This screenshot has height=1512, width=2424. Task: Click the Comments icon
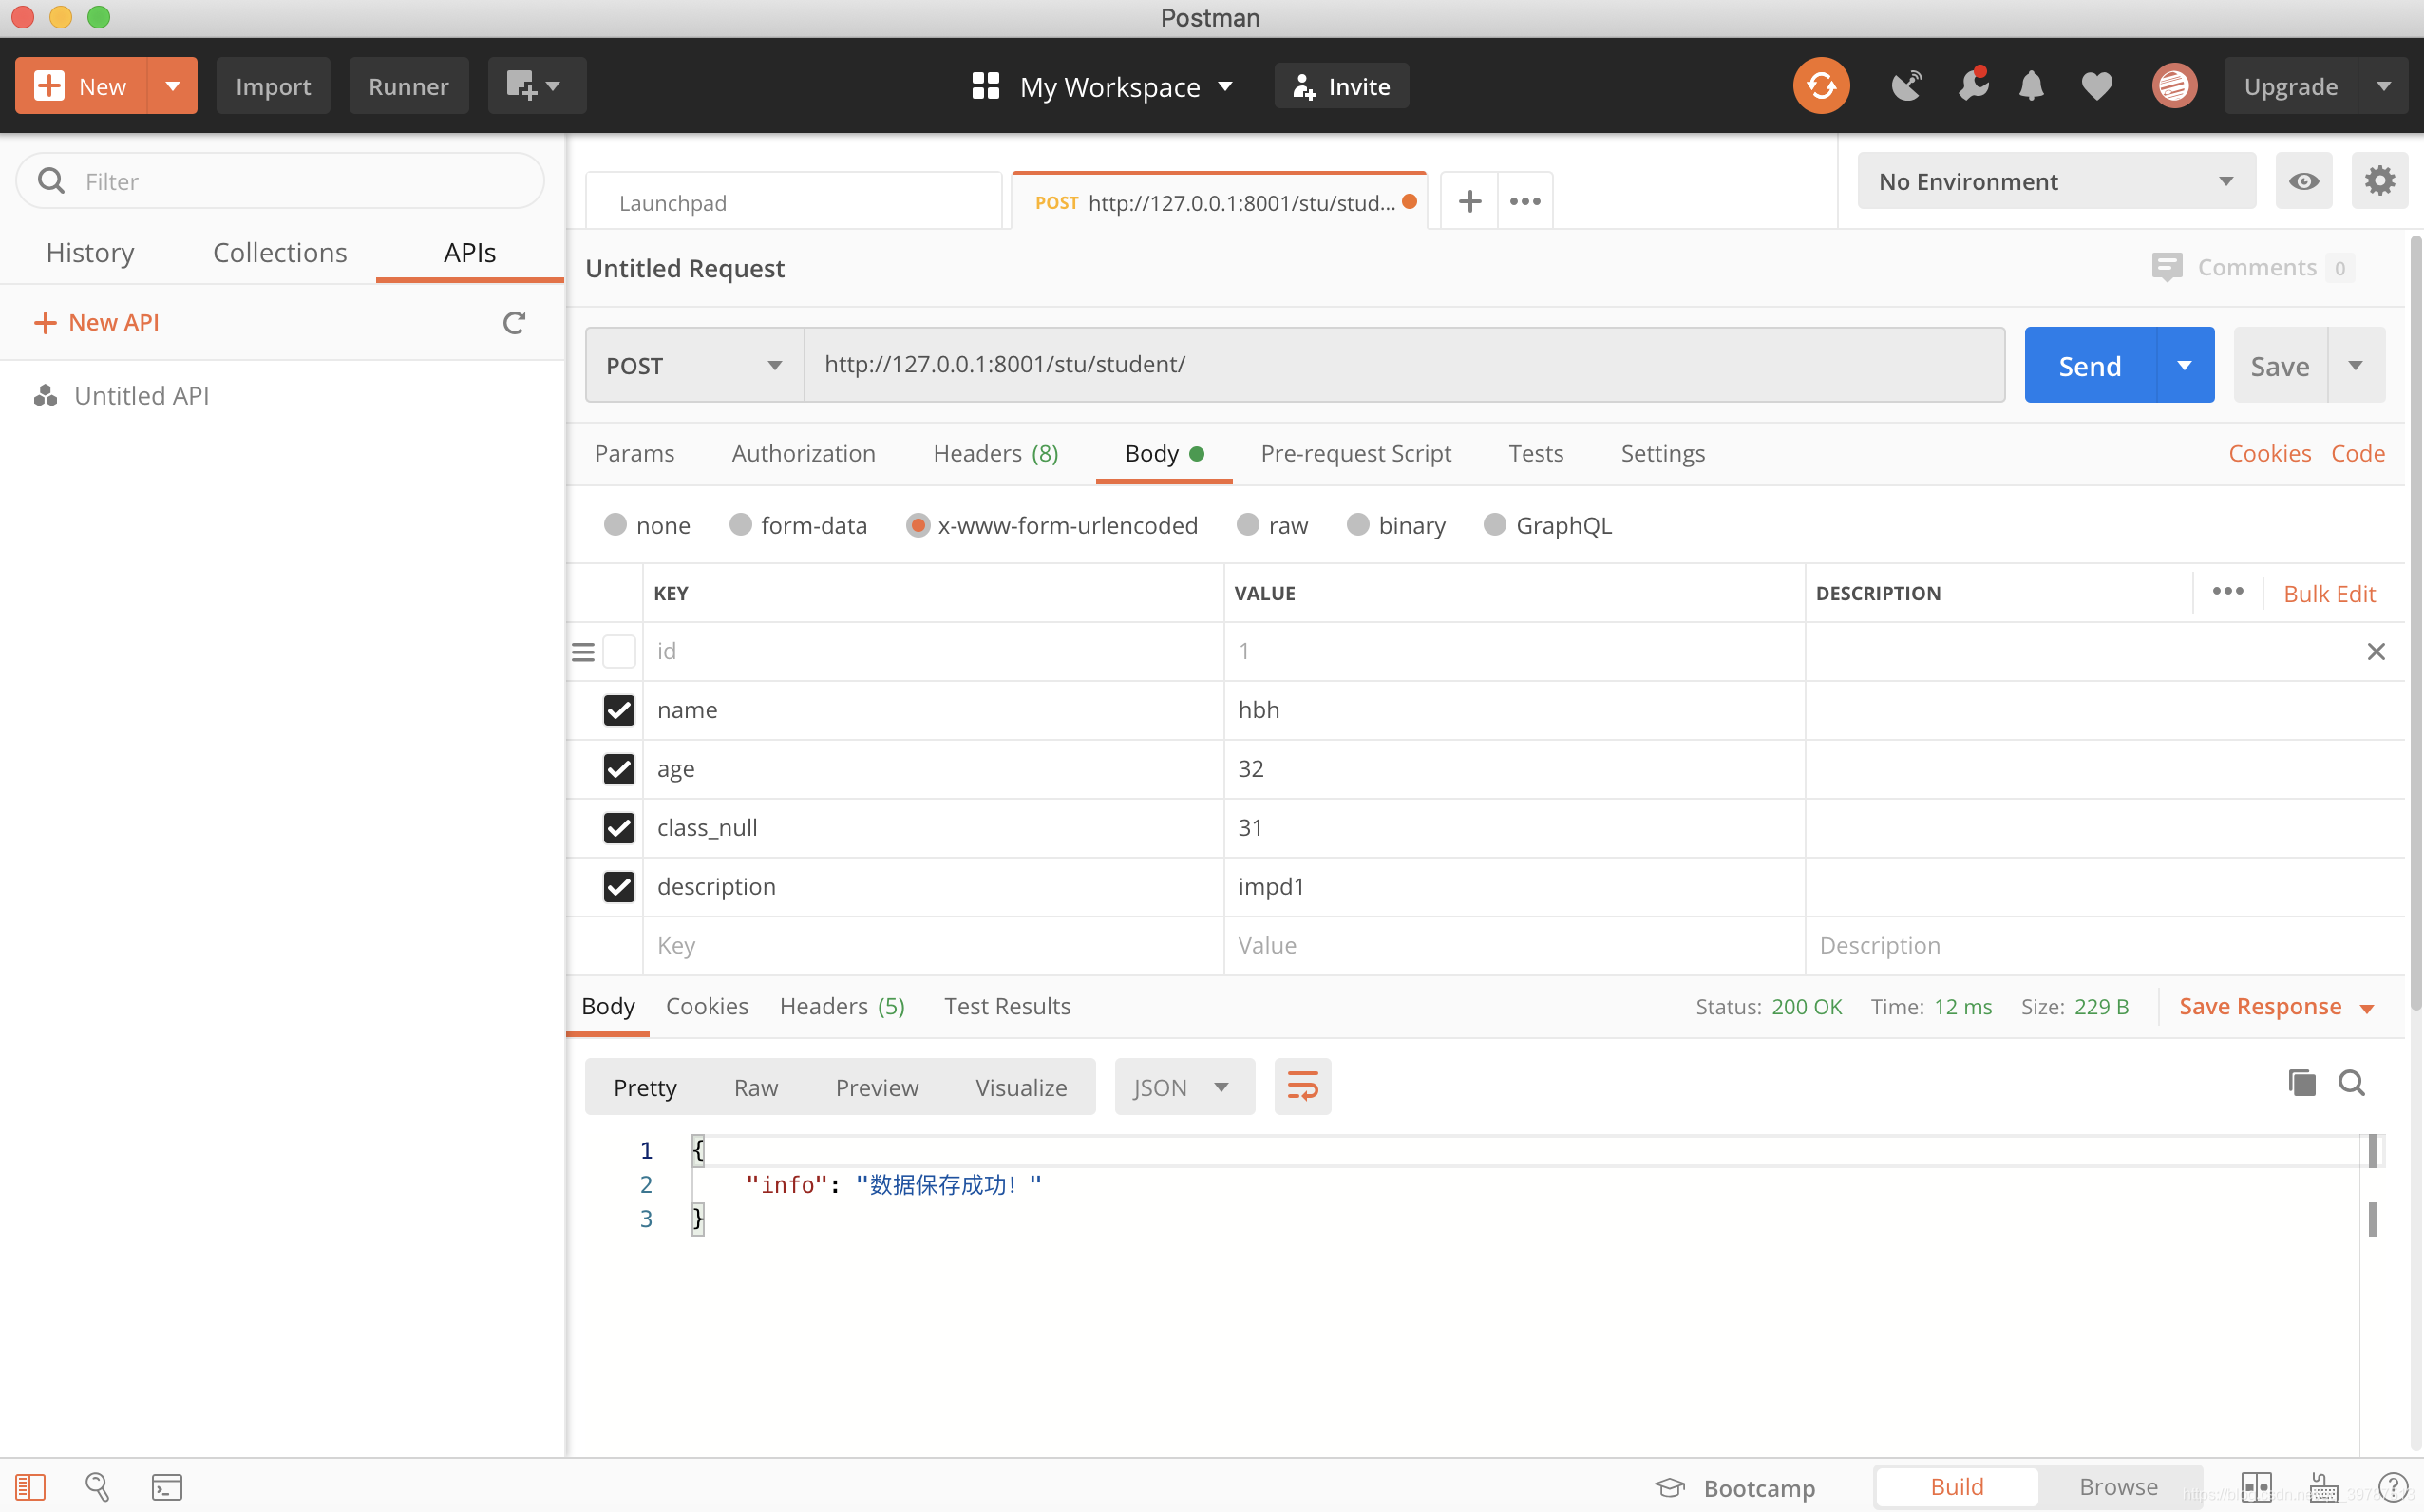[x=2166, y=267]
